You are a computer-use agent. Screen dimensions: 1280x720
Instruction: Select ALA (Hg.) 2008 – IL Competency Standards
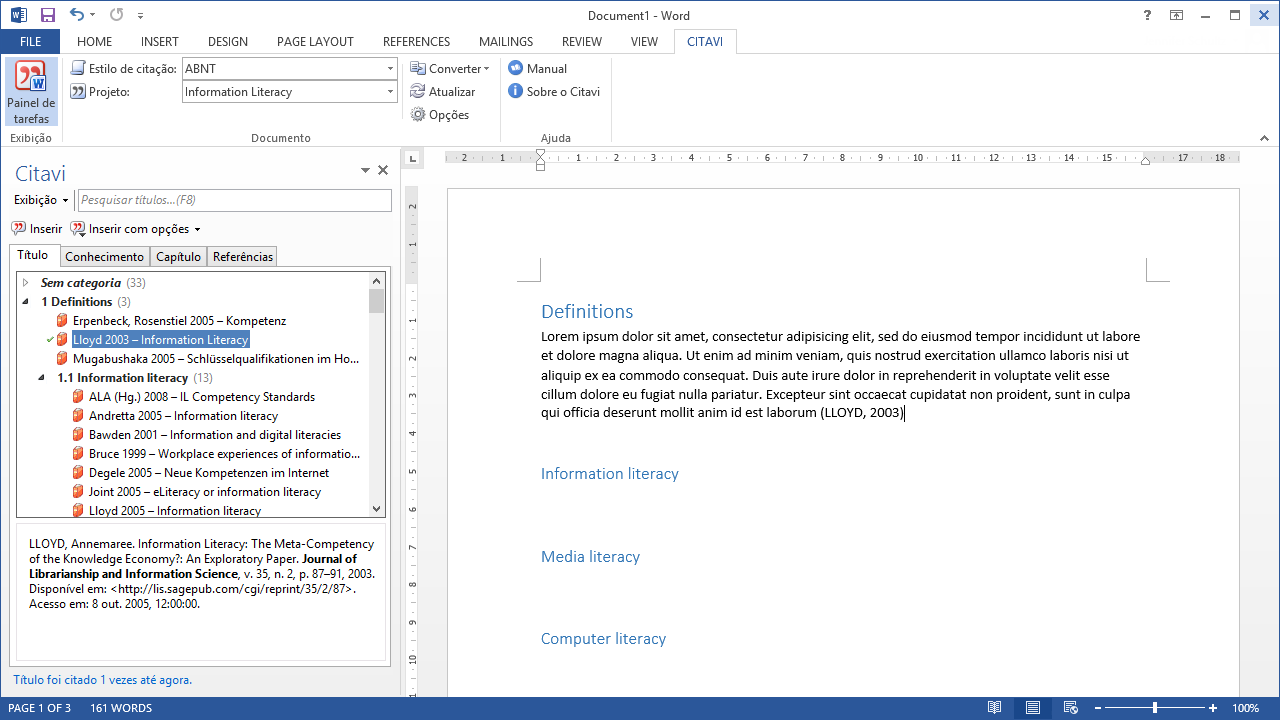202,397
